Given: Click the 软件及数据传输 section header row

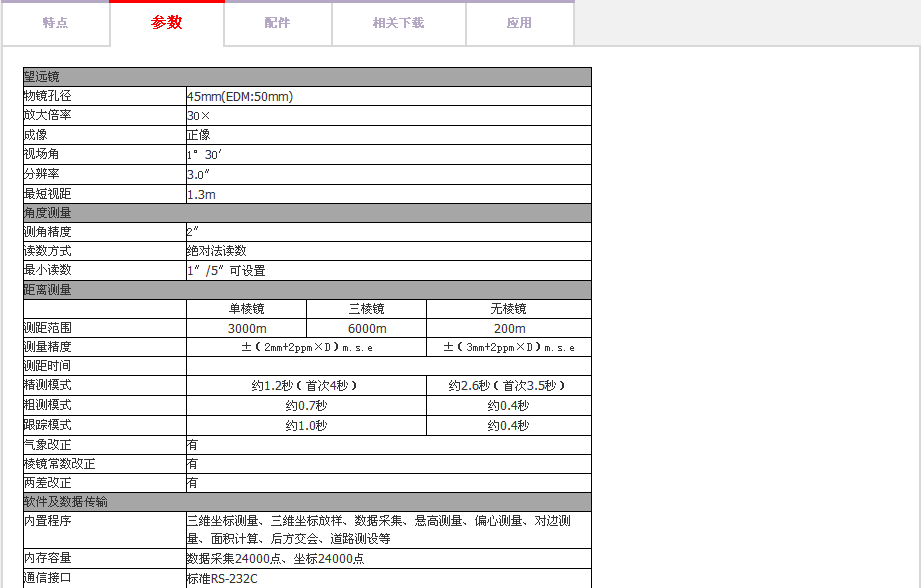Looking at the screenshot, I should (306, 502).
